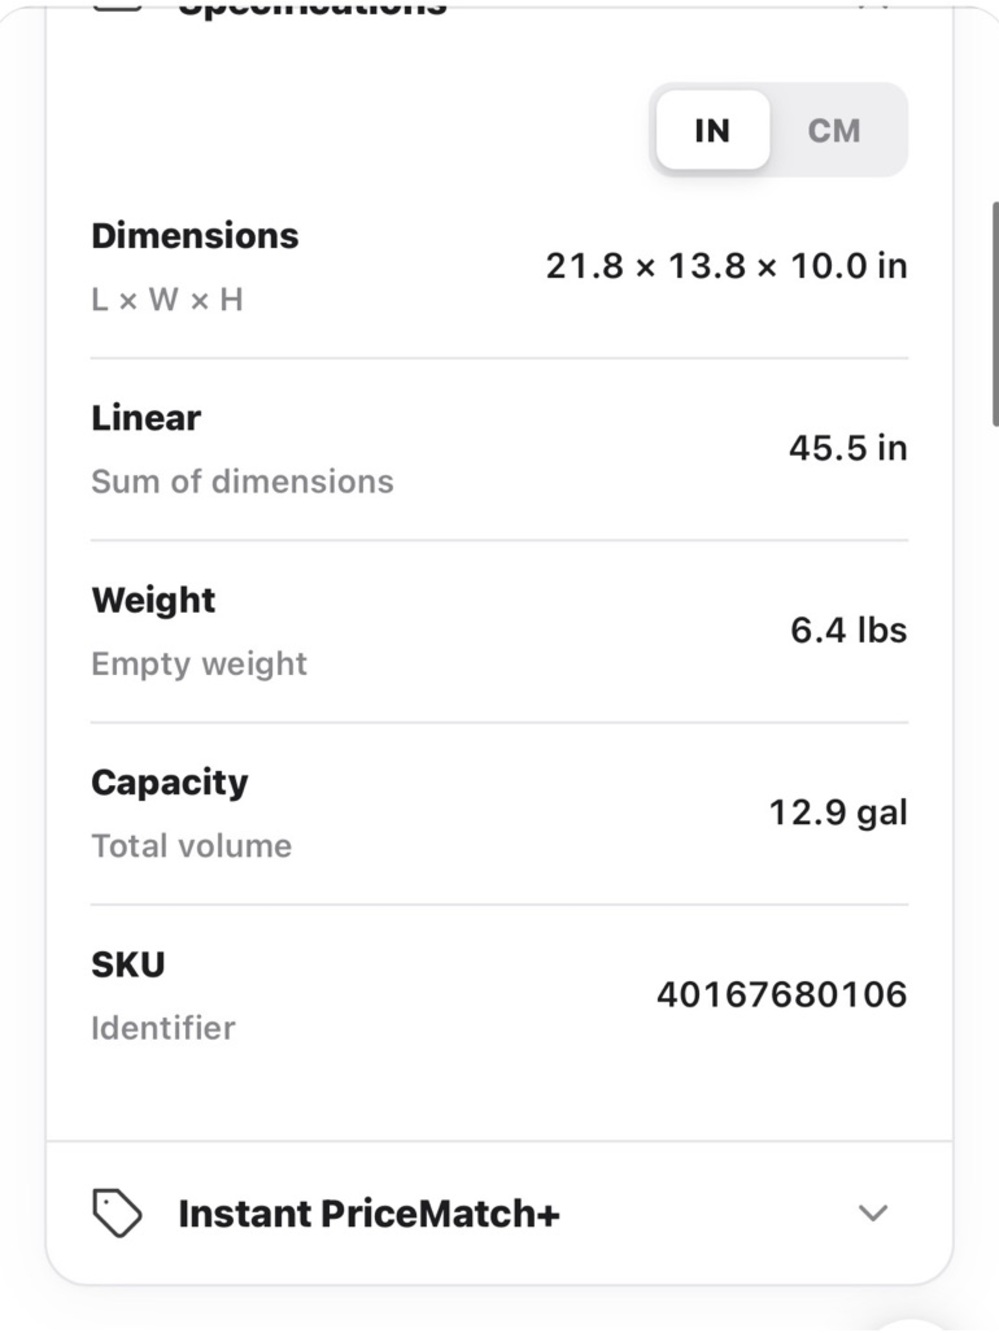The width and height of the screenshot is (999, 1333).
Task: Click the Total volume subtitle
Action: 191,846
